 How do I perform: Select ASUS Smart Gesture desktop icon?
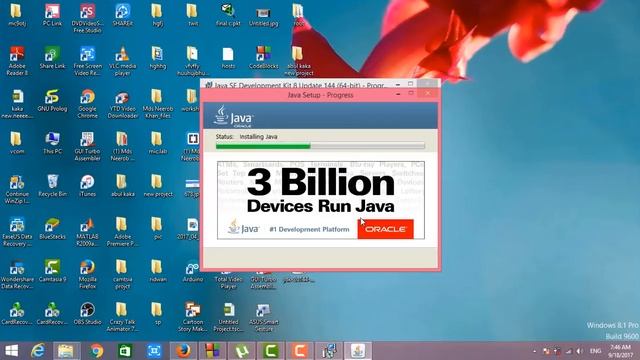[263, 317]
